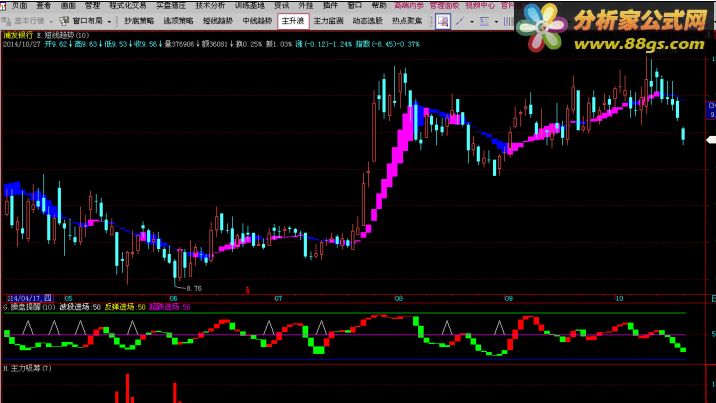Click the 05 month marker on time axis
716x403 pixels.
point(68,298)
